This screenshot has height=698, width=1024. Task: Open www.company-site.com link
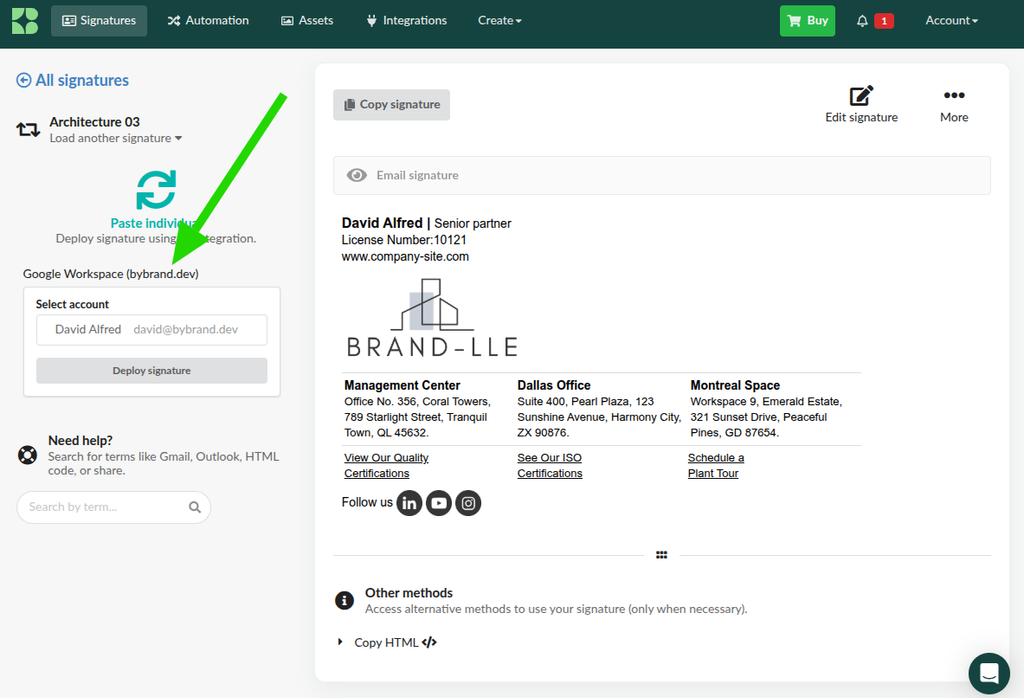tap(405, 257)
